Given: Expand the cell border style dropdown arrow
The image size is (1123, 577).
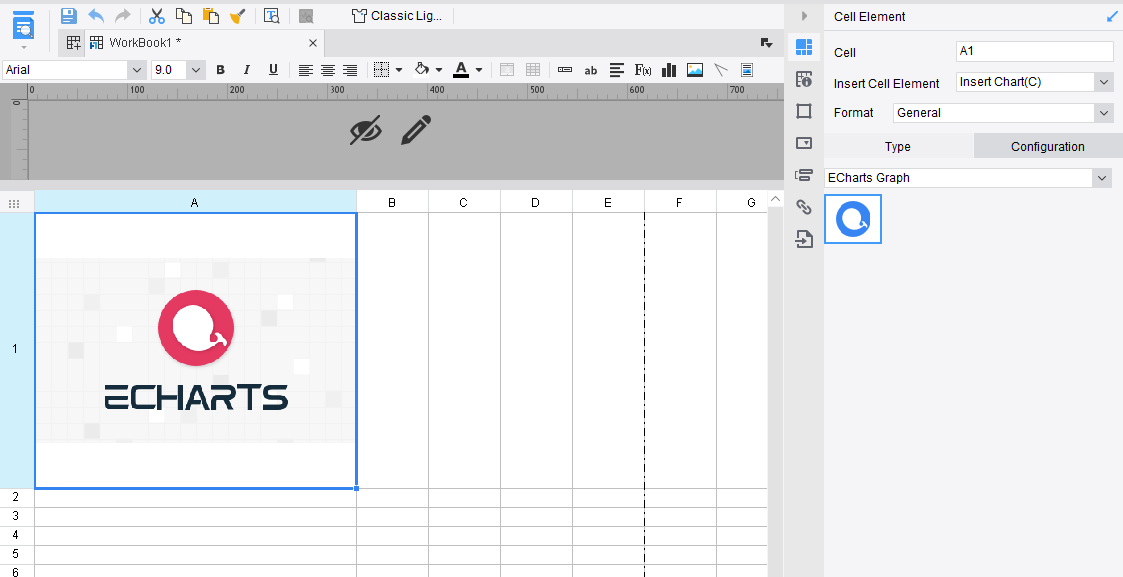Looking at the screenshot, I should click(x=399, y=69).
